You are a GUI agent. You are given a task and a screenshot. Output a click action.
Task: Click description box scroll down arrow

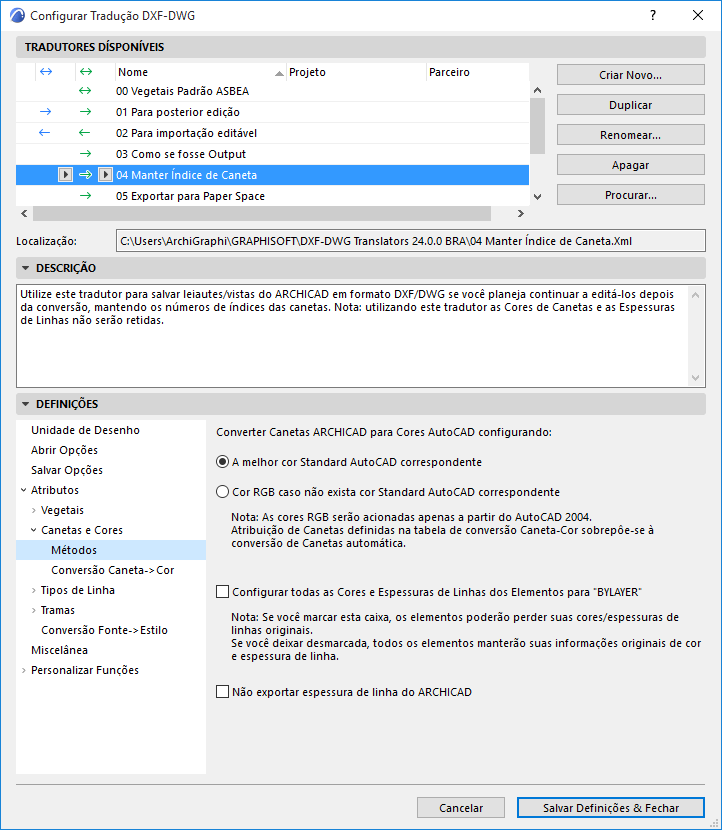point(696,377)
